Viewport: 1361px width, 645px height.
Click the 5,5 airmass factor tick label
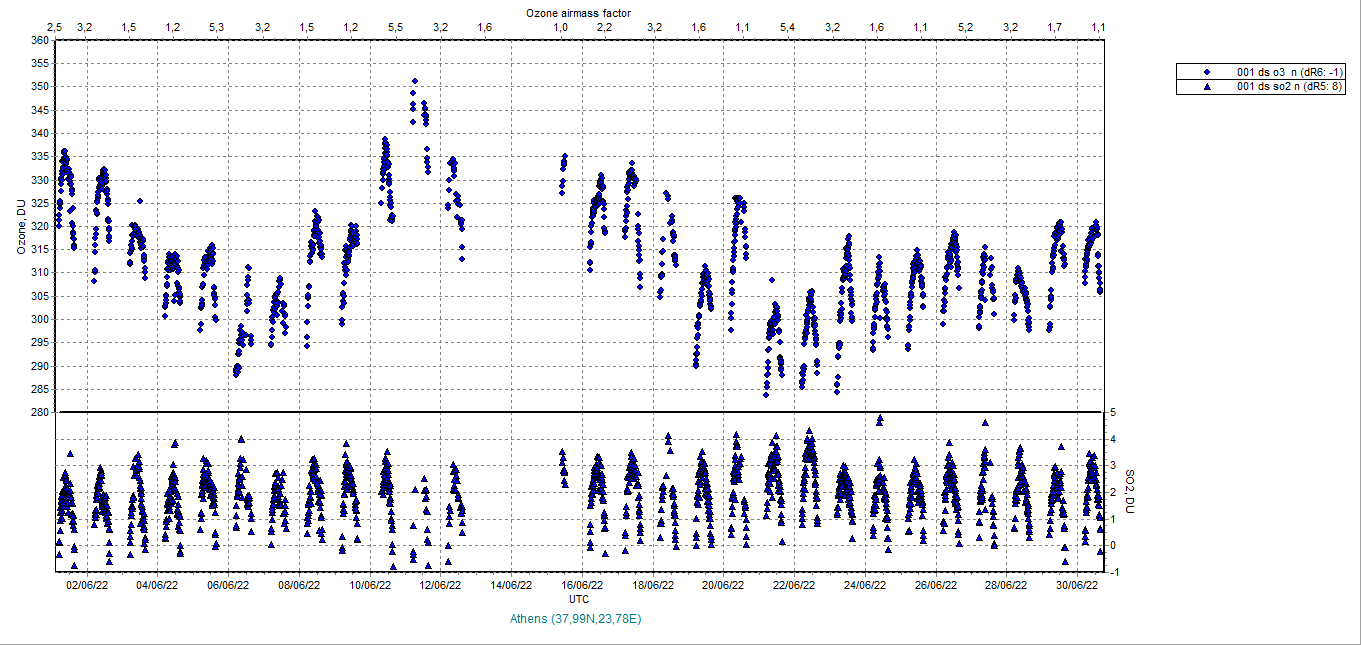click(x=395, y=26)
